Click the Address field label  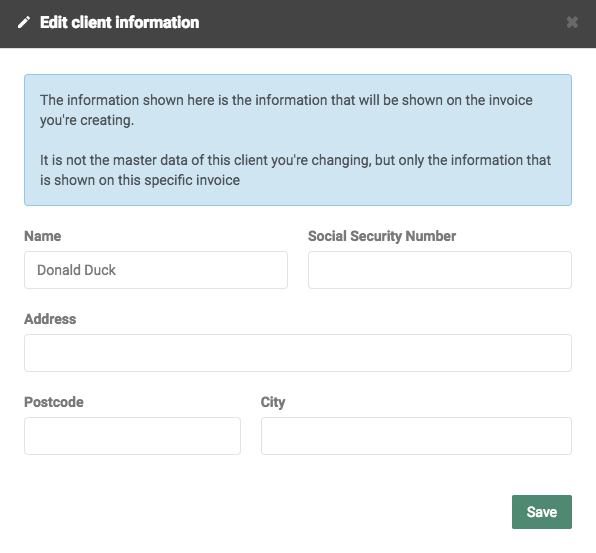point(50,319)
